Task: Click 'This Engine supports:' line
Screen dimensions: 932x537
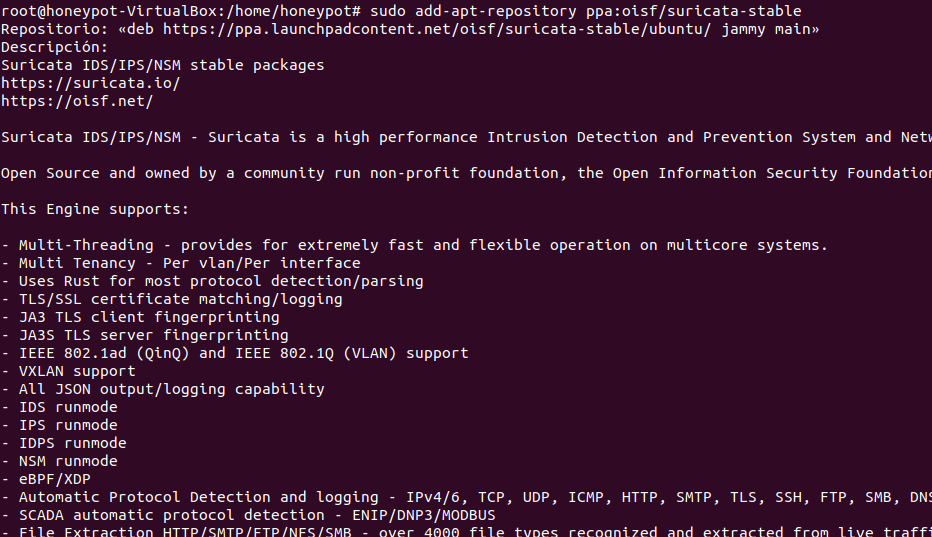Action: point(95,209)
